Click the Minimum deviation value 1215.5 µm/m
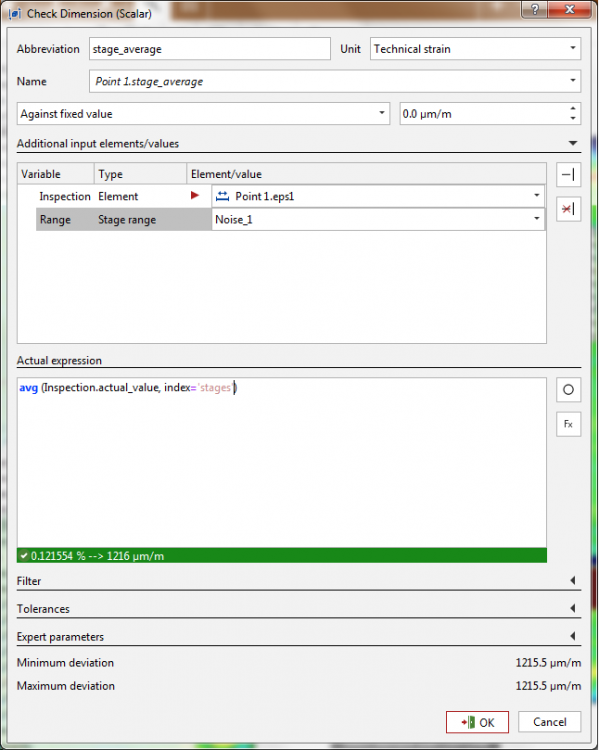 [548, 663]
